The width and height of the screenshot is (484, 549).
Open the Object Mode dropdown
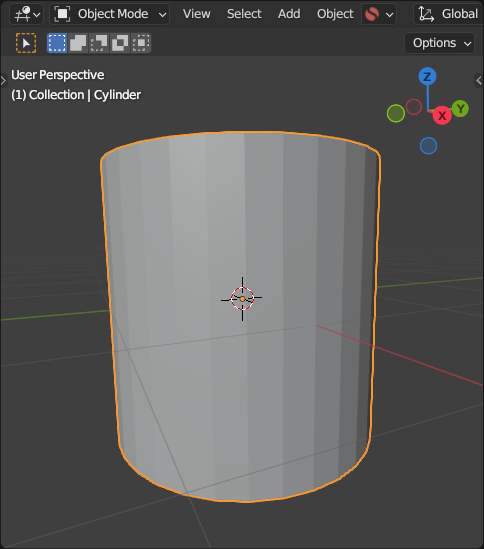[110, 14]
